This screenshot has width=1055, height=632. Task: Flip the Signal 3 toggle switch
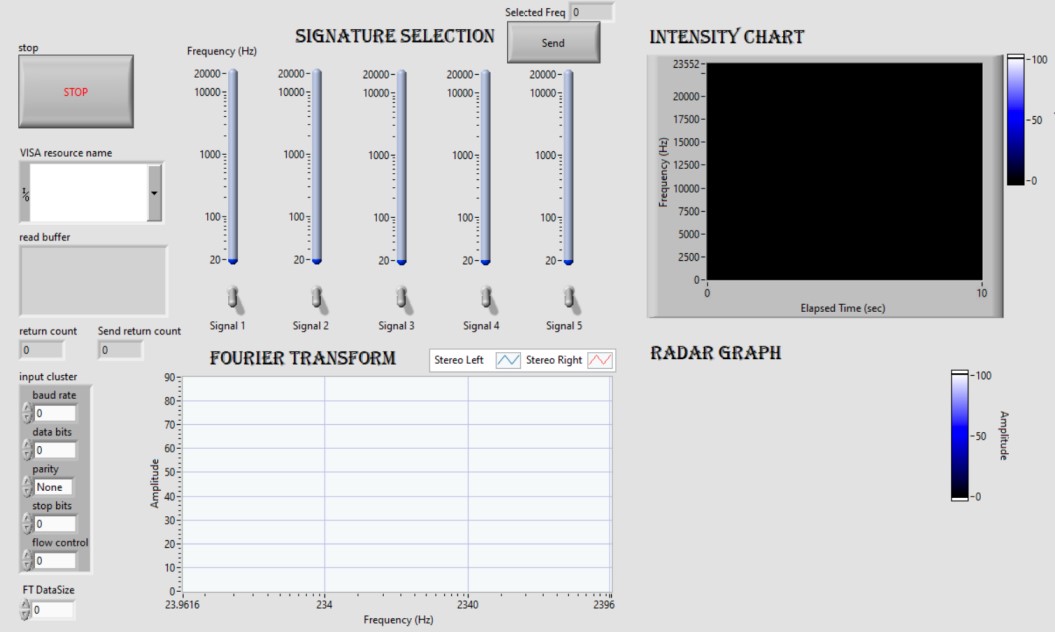click(402, 299)
